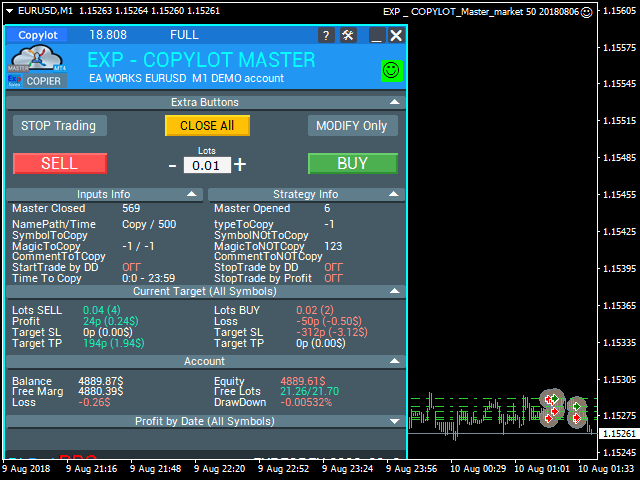The width and height of the screenshot is (640, 480).
Task: Click the minus icon to decrease lots
Action: tap(172, 165)
